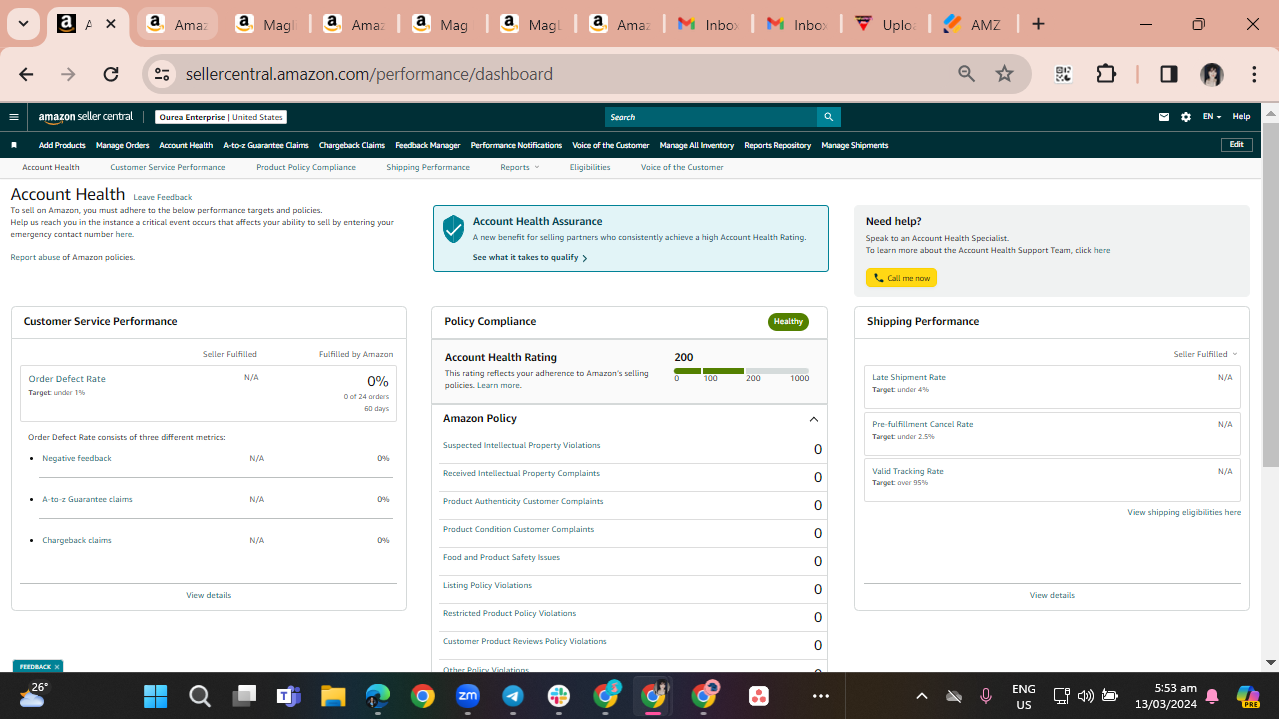The width and height of the screenshot is (1279, 719).
Task: Open View details under Shipping Performance
Action: tap(1052, 595)
